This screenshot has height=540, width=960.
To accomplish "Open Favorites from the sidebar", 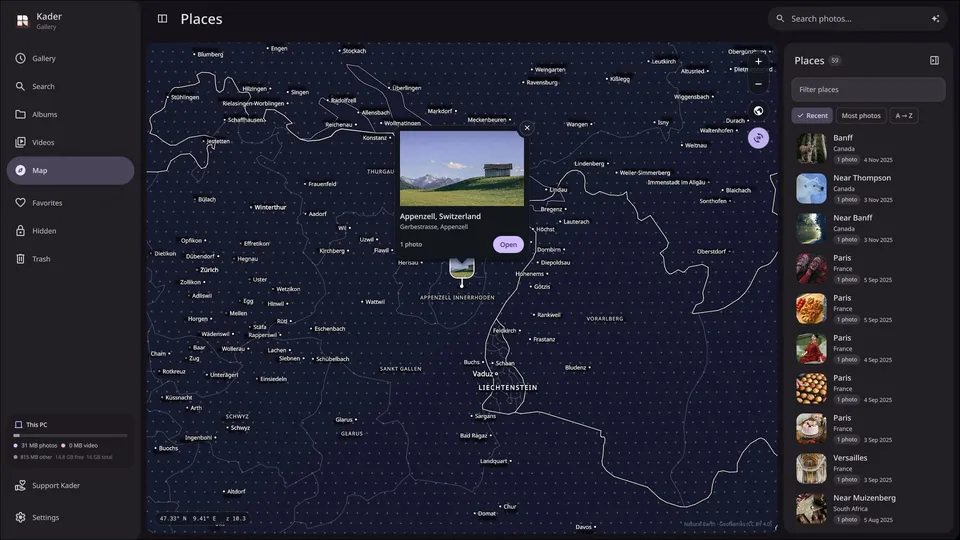I will click(70, 203).
